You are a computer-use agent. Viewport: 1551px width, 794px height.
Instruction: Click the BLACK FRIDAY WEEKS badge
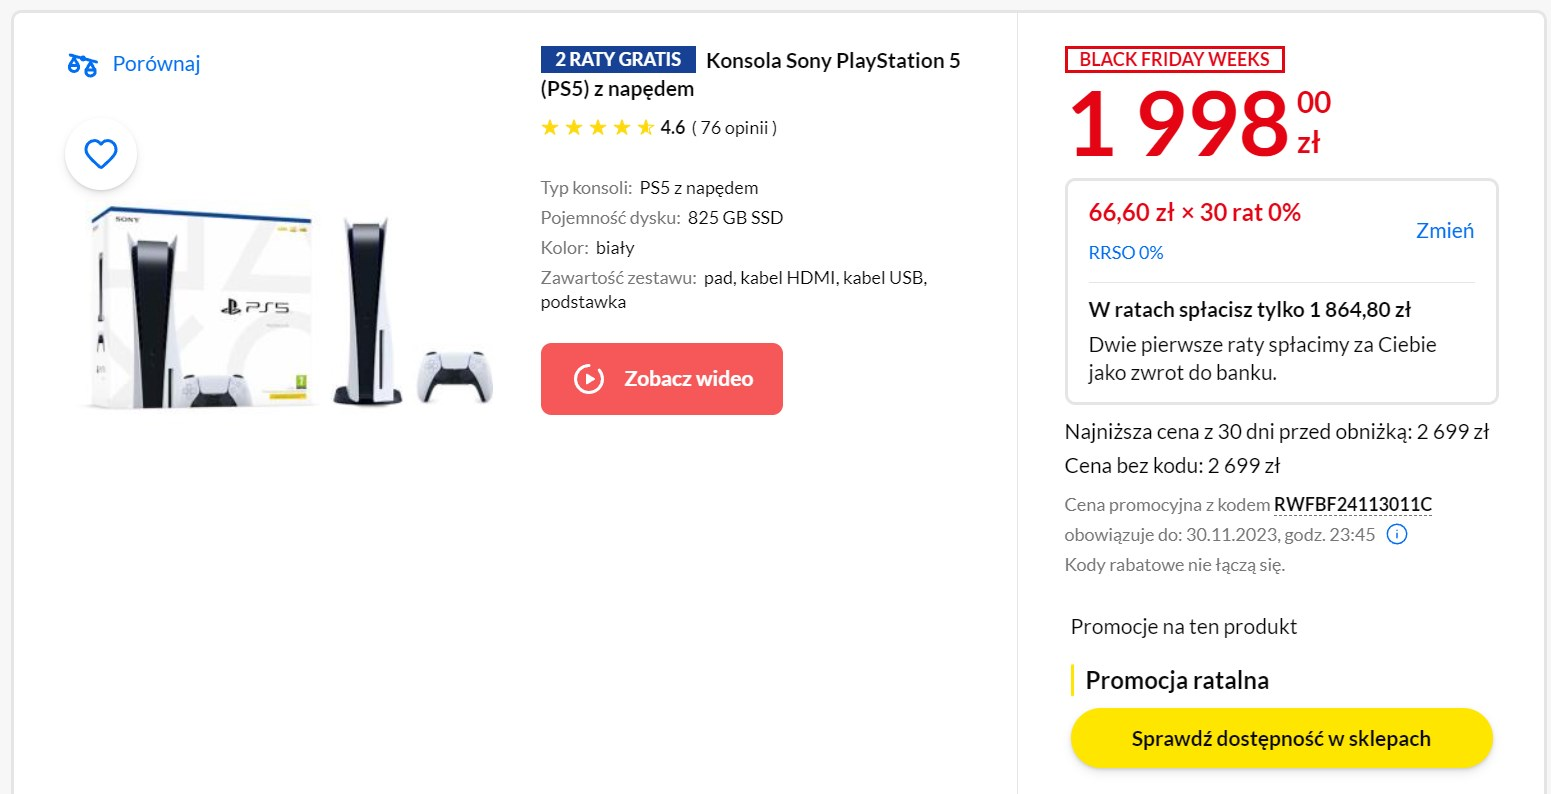[1175, 59]
